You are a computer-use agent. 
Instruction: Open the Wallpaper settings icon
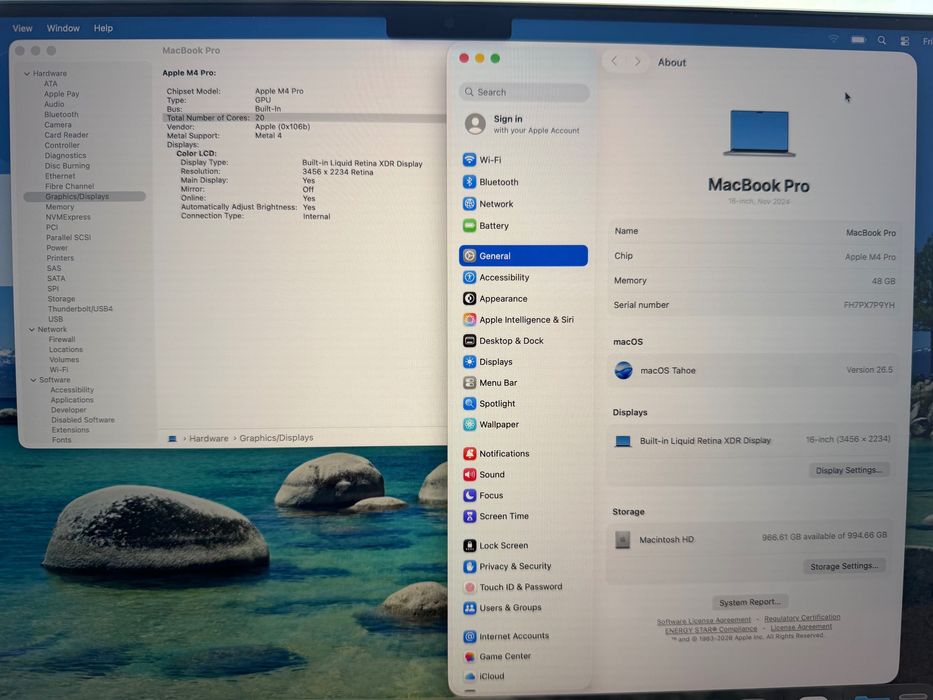click(x=469, y=424)
